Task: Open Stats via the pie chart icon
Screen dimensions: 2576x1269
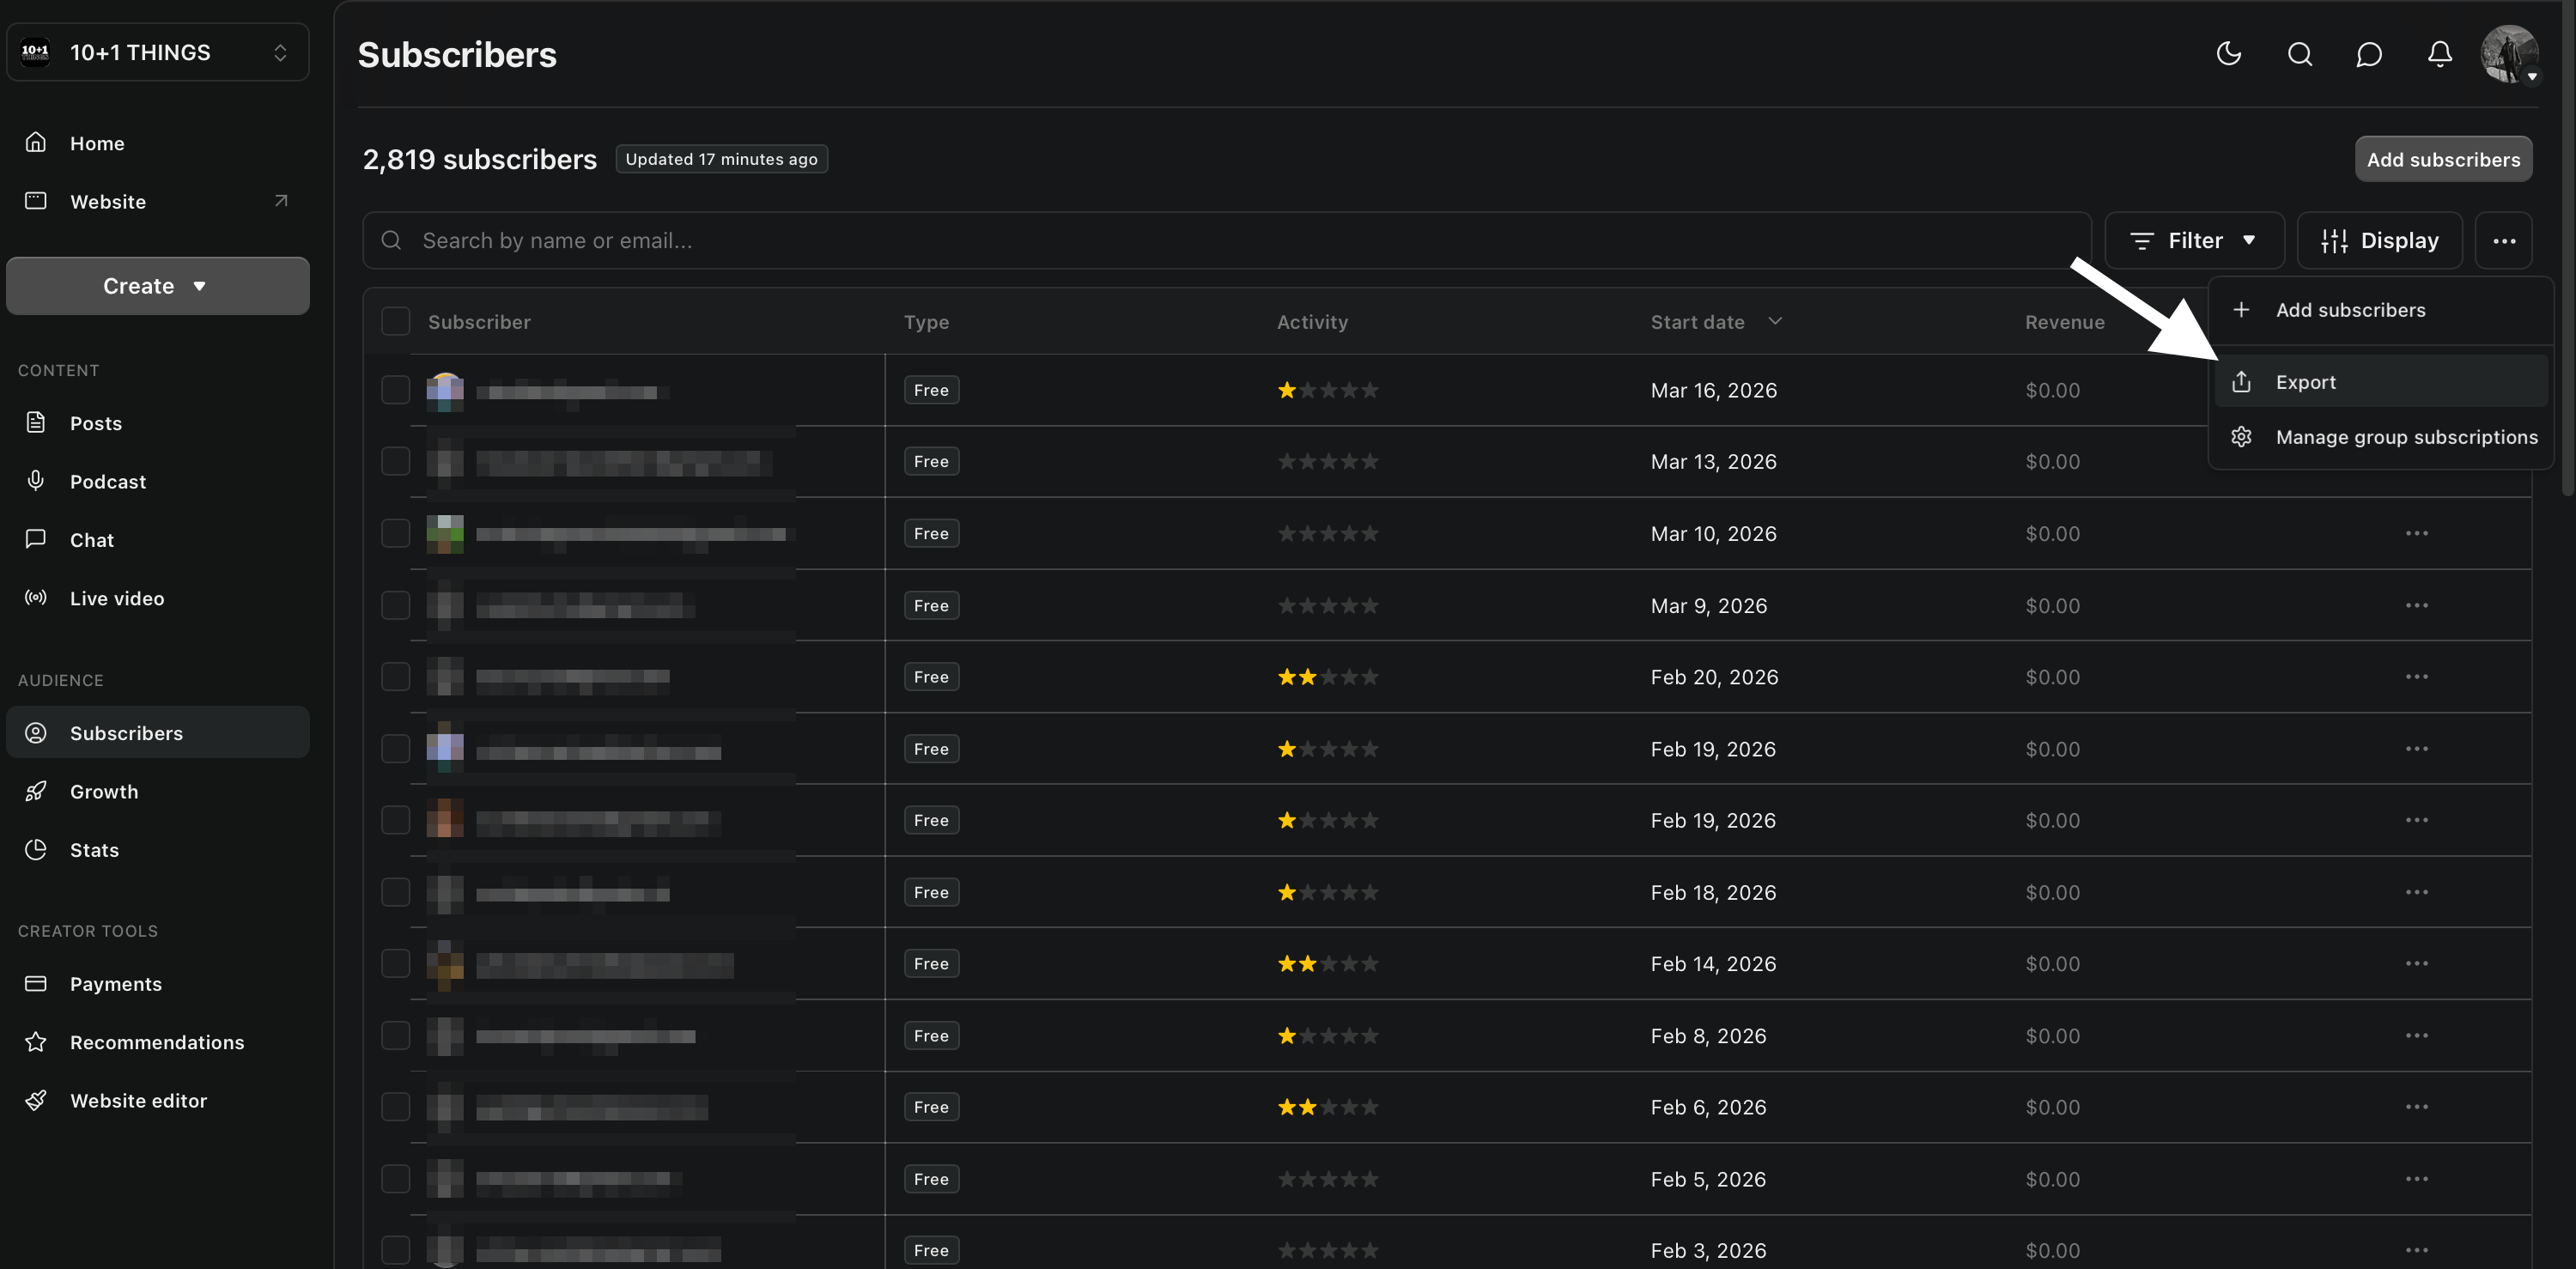Action: coord(36,849)
